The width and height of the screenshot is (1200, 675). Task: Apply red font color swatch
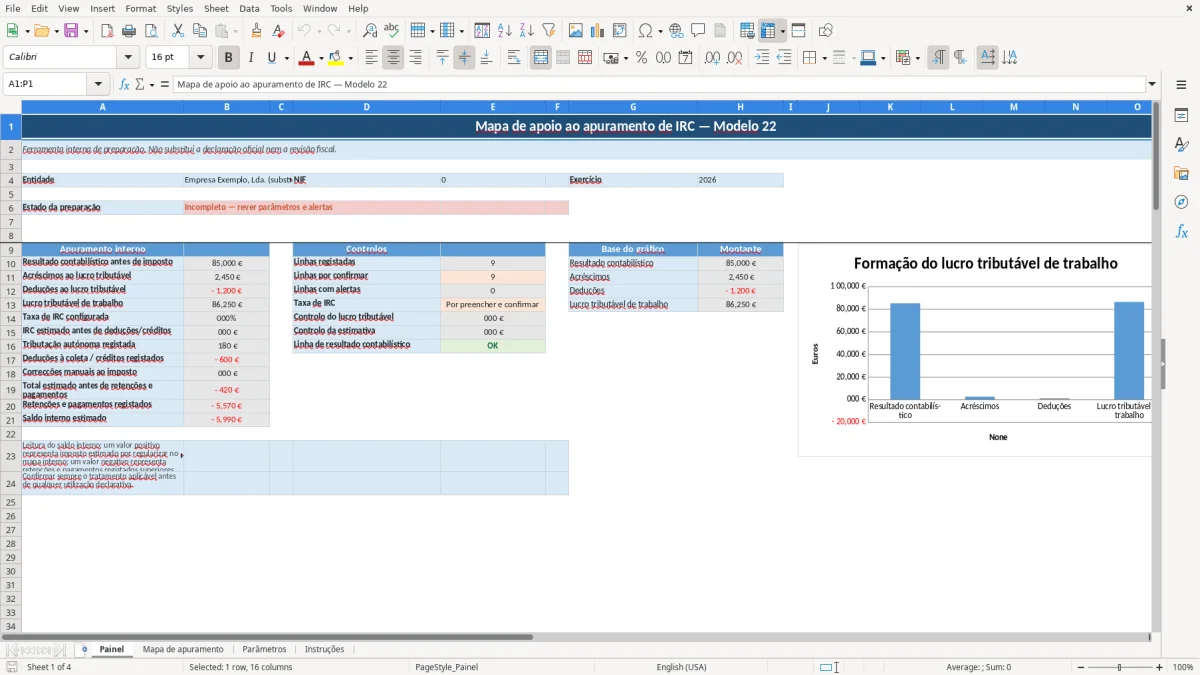[x=306, y=58]
